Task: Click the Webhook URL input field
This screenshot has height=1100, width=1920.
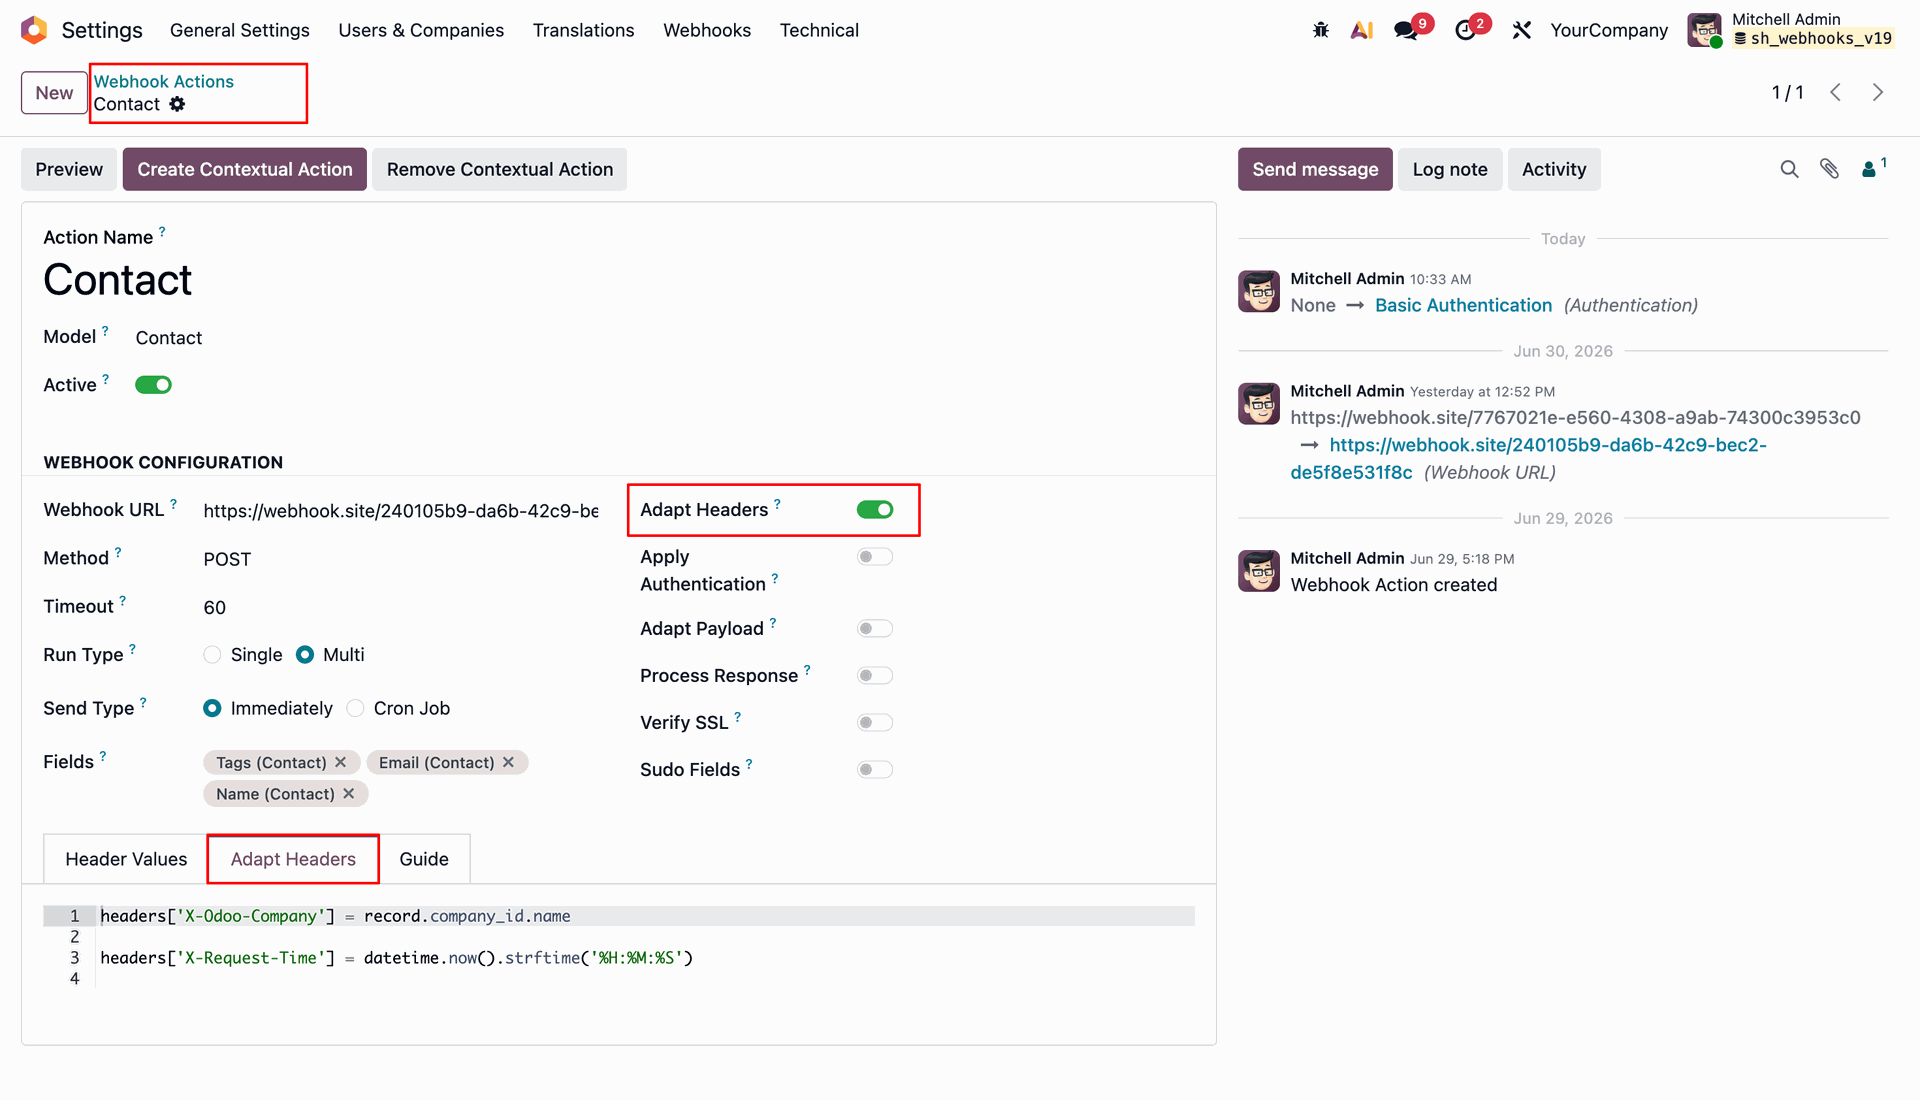Action: 400,511
